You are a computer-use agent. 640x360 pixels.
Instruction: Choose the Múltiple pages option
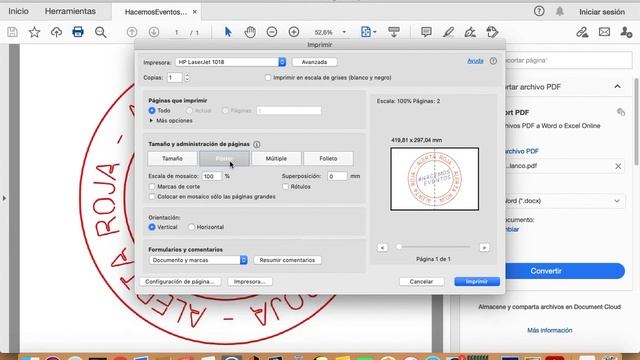pyautogui.click(x=276, y=158)
